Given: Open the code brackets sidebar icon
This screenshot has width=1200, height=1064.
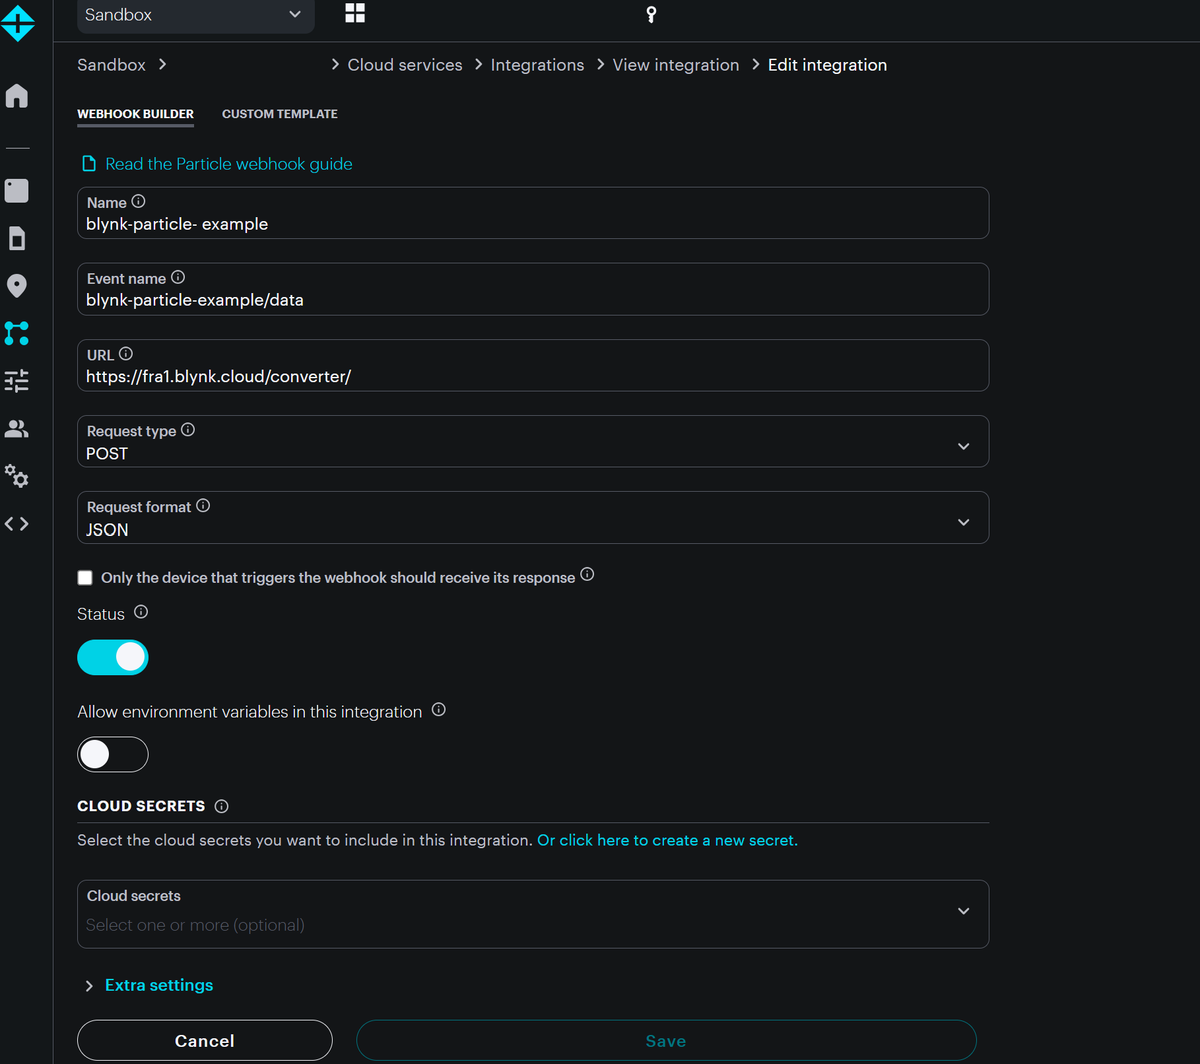Looking at the screenshot, I should coord(17,523).
